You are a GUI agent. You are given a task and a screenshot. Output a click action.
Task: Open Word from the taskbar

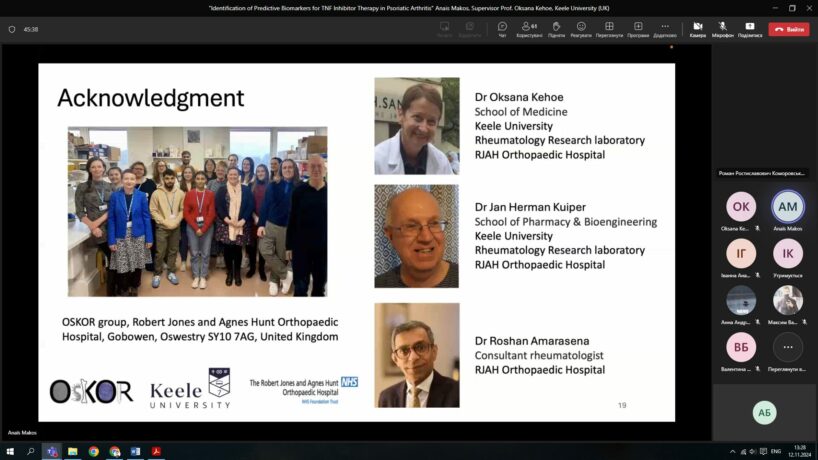point(135,451)
